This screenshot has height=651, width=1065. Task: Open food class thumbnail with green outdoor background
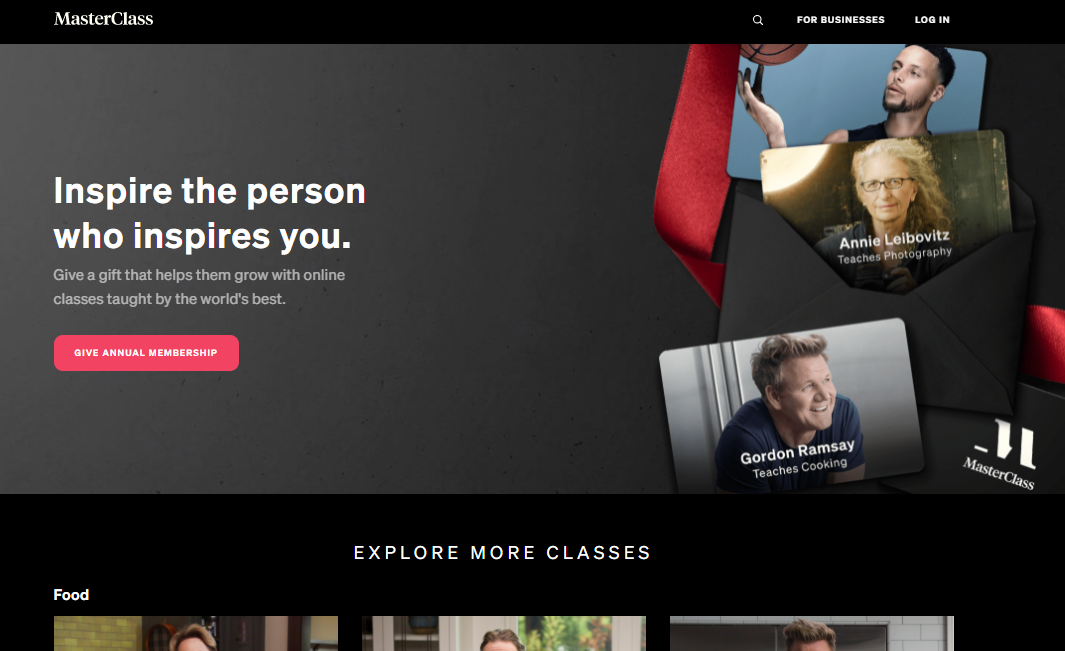[x=503, y=633]
